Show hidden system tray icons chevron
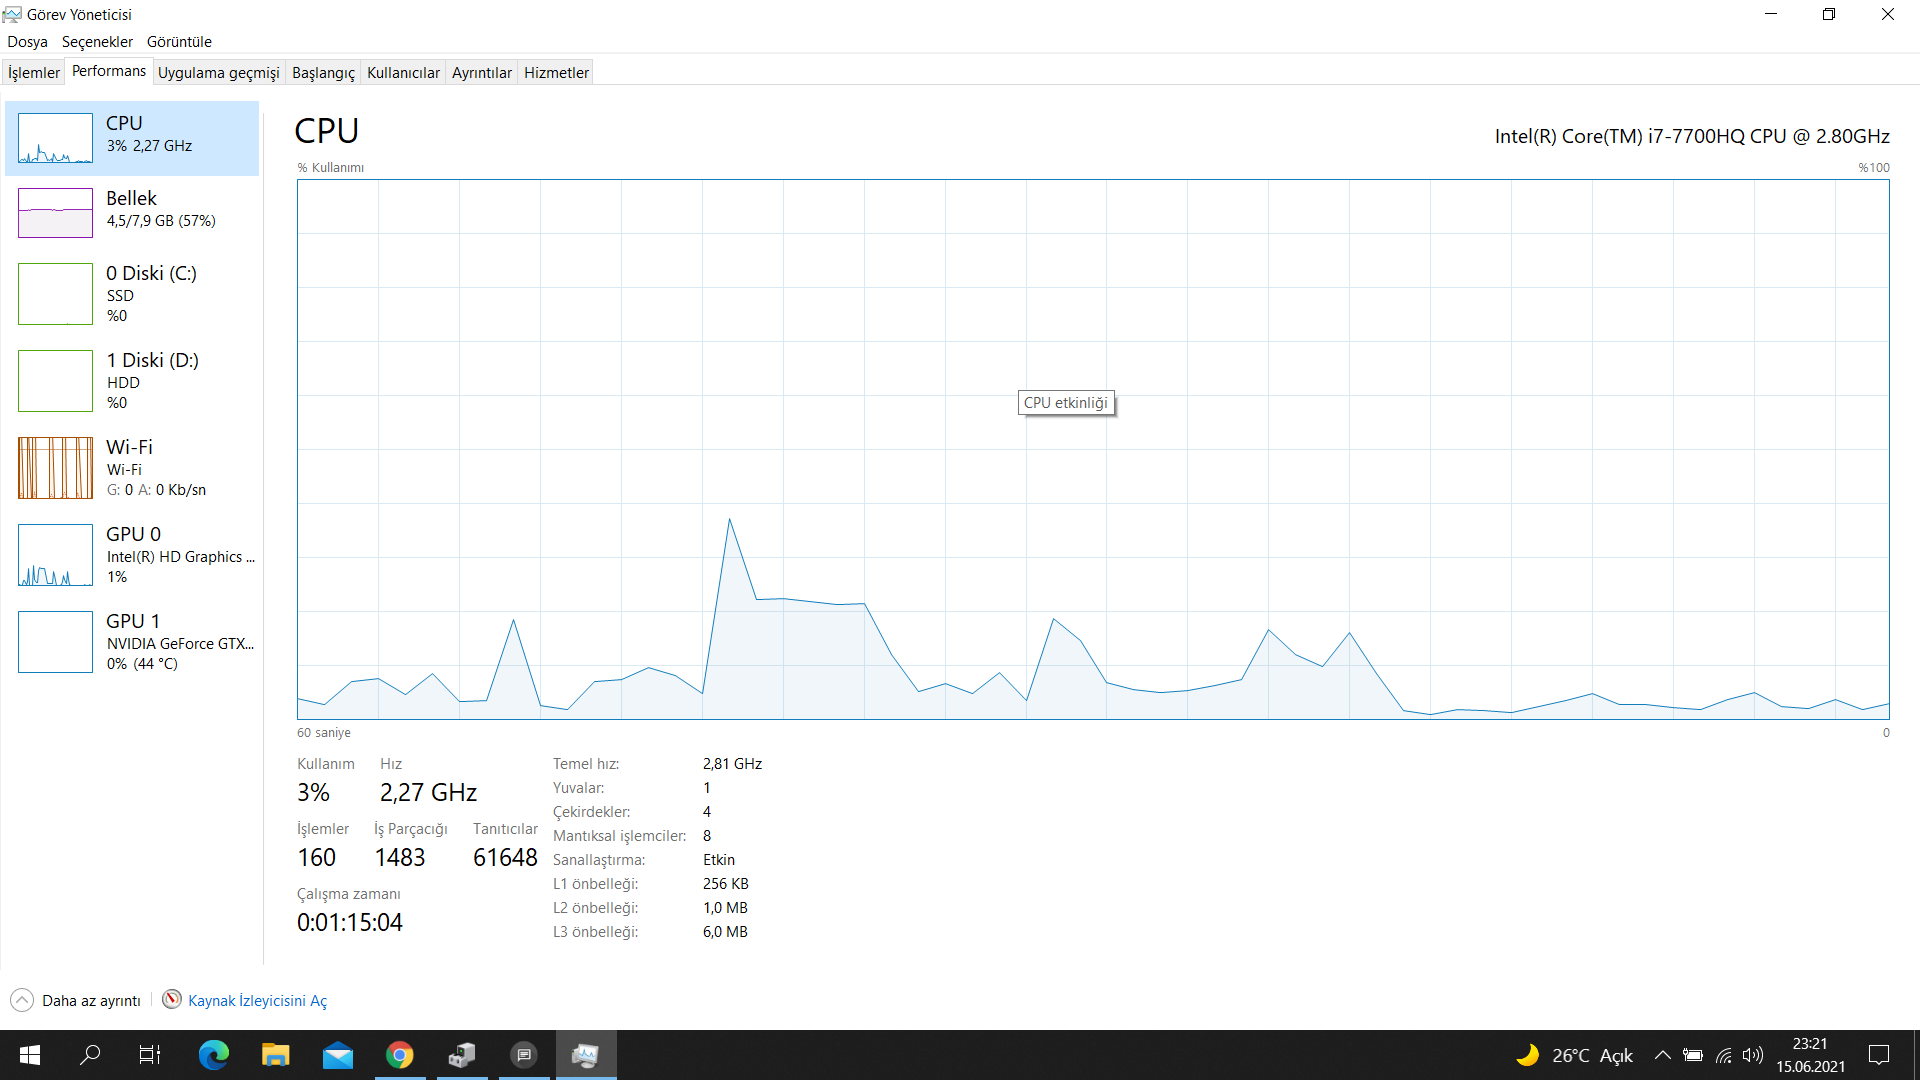The image size is (1920, 1080). coord(1662,1055)
